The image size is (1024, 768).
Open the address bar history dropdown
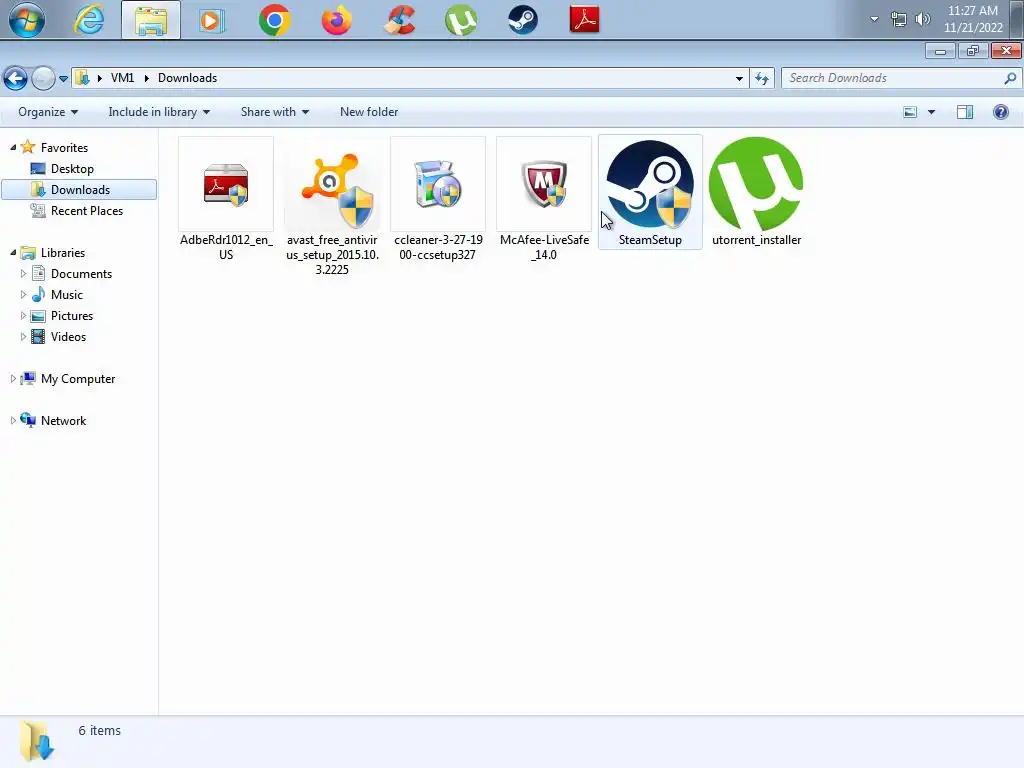[x=739, y=78]
